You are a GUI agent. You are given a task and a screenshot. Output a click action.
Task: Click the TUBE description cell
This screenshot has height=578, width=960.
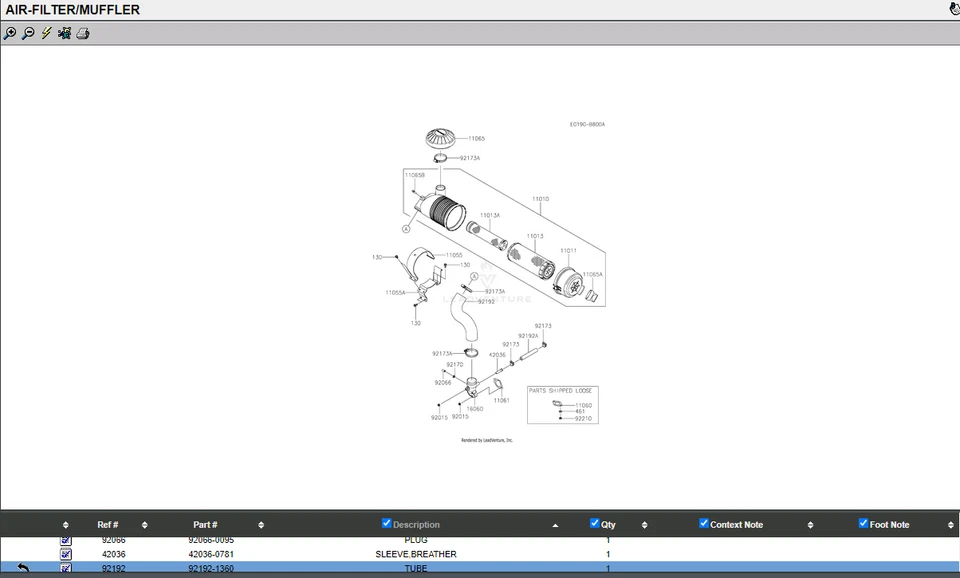tap(416, 568)
